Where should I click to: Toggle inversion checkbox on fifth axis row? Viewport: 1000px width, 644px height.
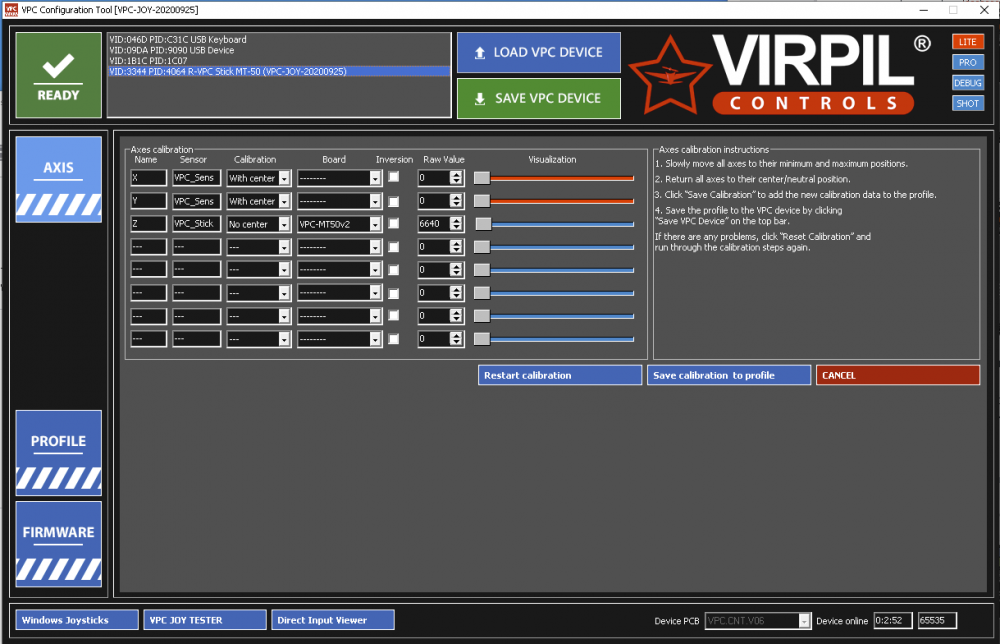coord(394,270)
